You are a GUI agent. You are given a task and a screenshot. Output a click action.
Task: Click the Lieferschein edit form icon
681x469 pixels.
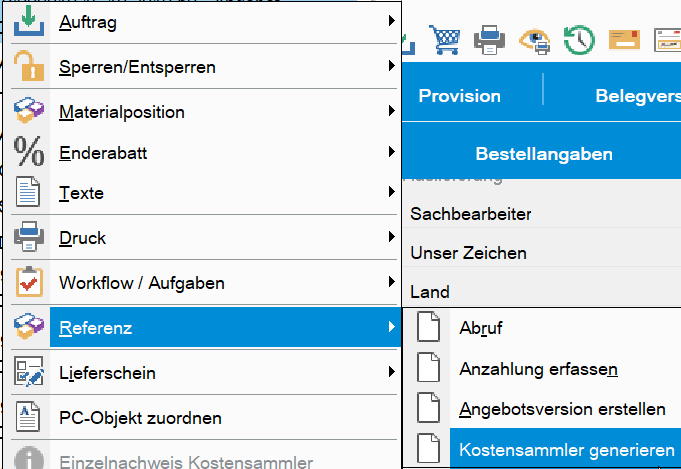pyautogui.click(x=30, y=373)
